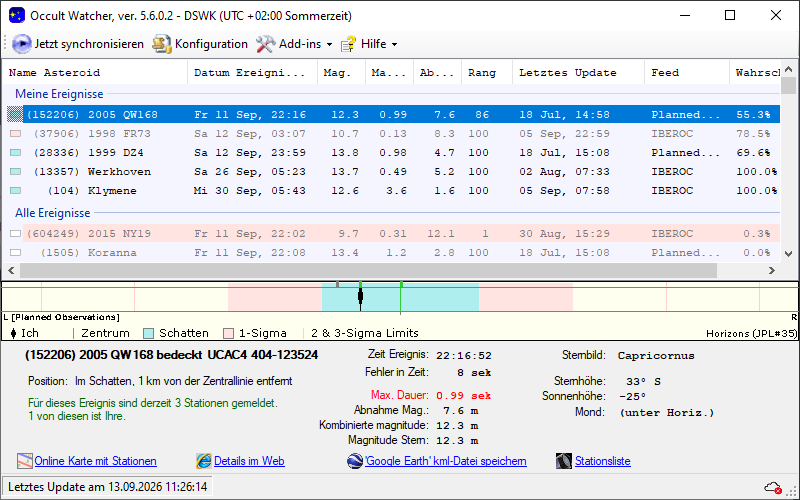Sort by Letztes Update column header
This screenshot has width=800, height=500.
(x=579, y=72)
